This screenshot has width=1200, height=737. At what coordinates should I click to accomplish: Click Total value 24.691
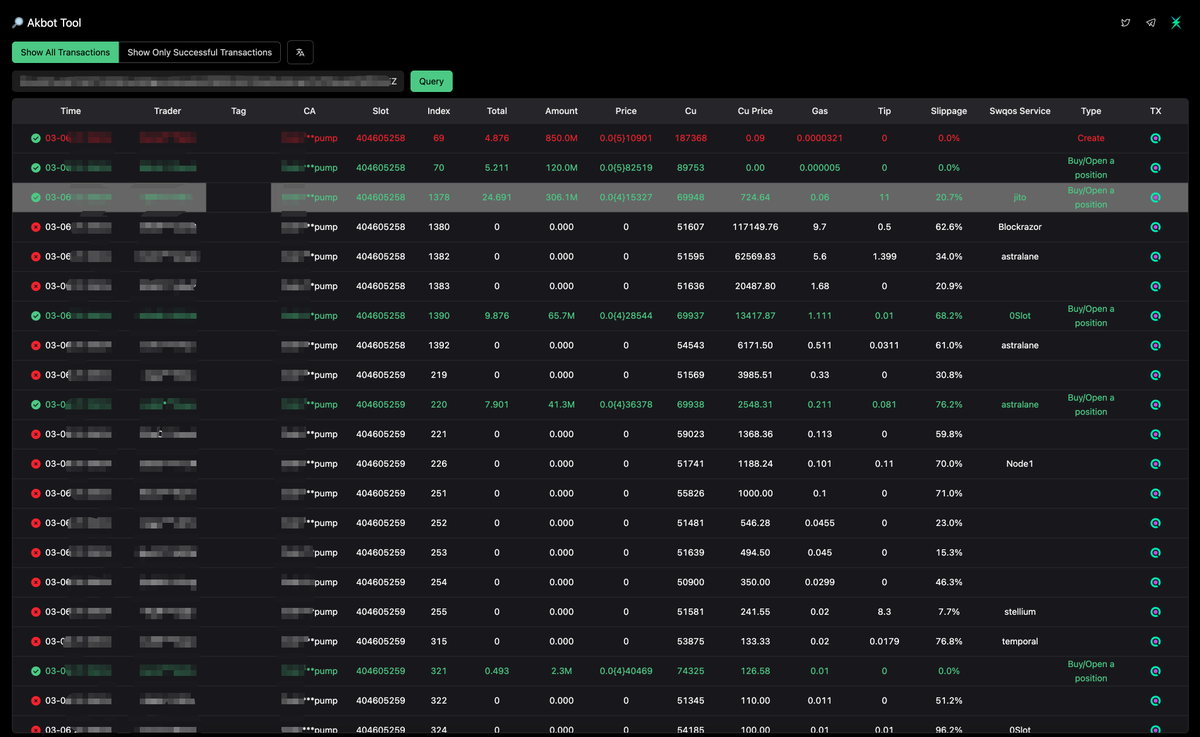(x=497, y=197)
